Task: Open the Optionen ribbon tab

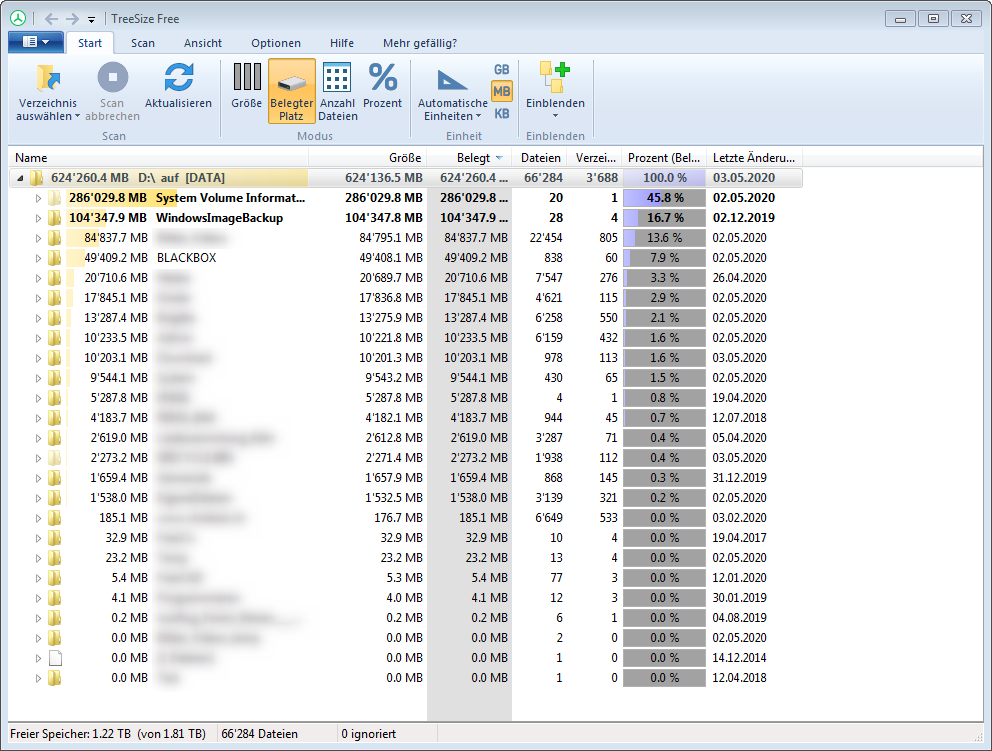Action: point(276,43)
